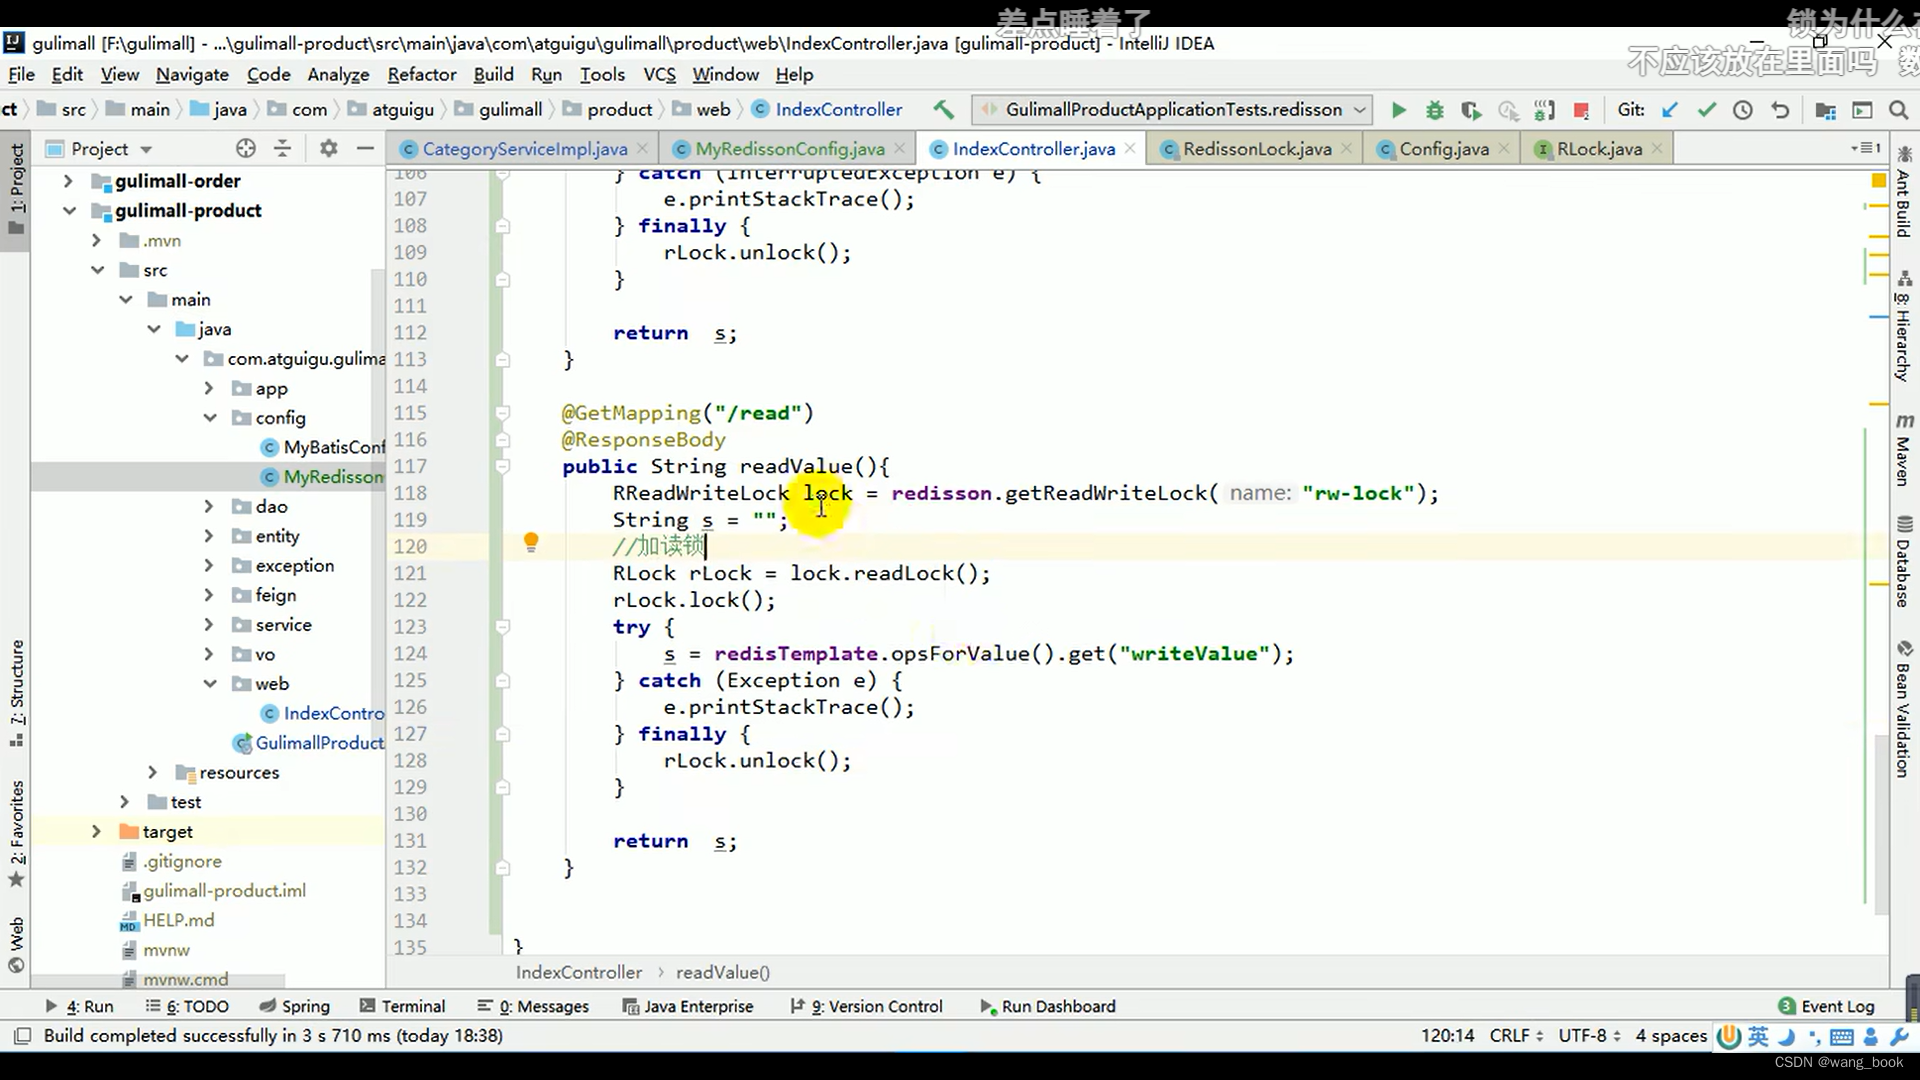Change UTF-8 file encoding
The width and height of the screenshot is (1920, 1080).
click(x=1589, y=1035)
